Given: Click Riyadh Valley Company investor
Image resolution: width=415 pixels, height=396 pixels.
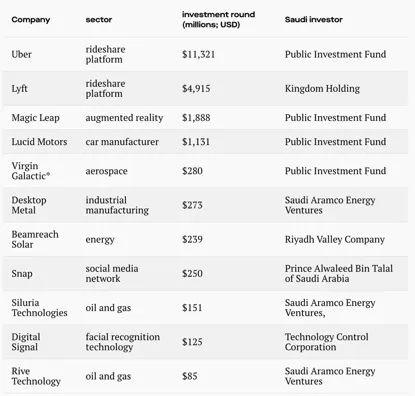Looking at the screenshot, I should [x=335, y=239].
